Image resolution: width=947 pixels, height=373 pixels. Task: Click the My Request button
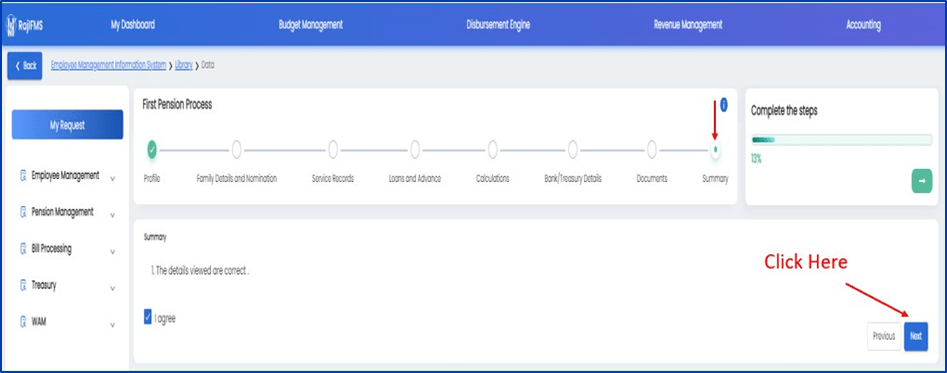[x=67, y=125]
